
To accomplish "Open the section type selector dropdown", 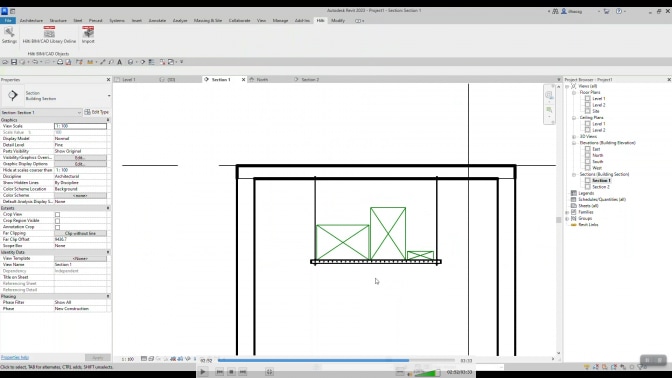I will pyautogui.click(x=109, y=96).
